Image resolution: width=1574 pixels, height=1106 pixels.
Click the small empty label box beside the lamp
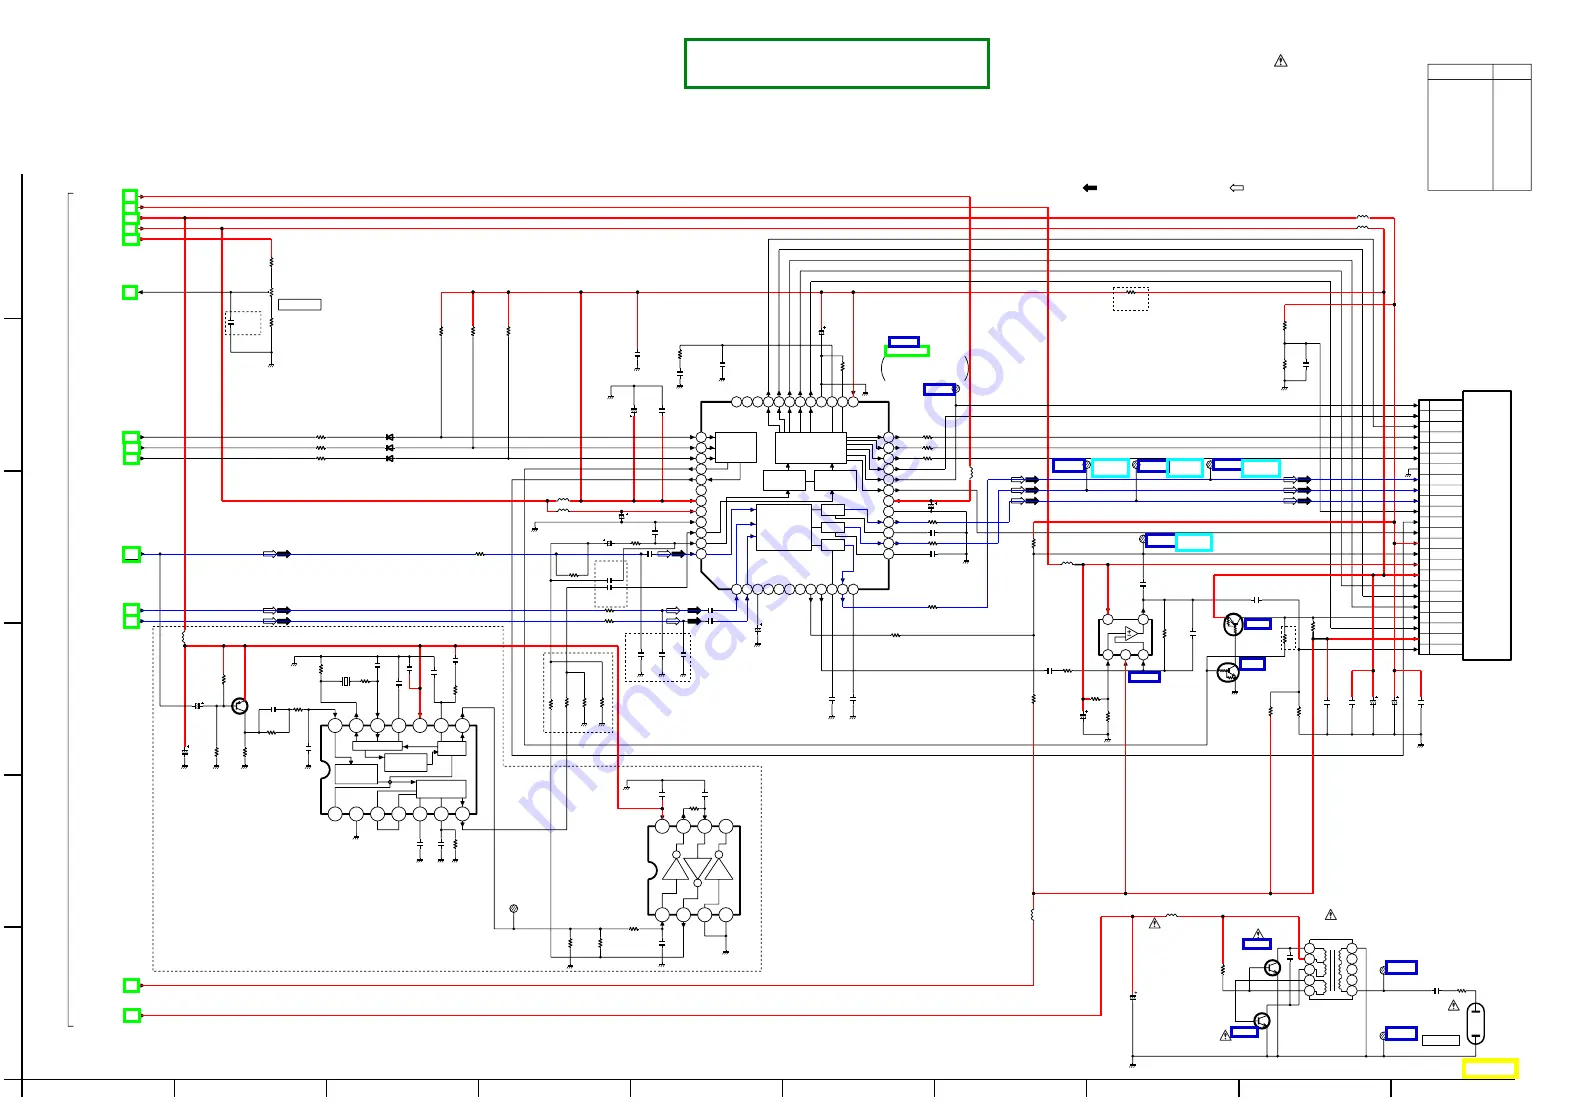(1440, 1040)
